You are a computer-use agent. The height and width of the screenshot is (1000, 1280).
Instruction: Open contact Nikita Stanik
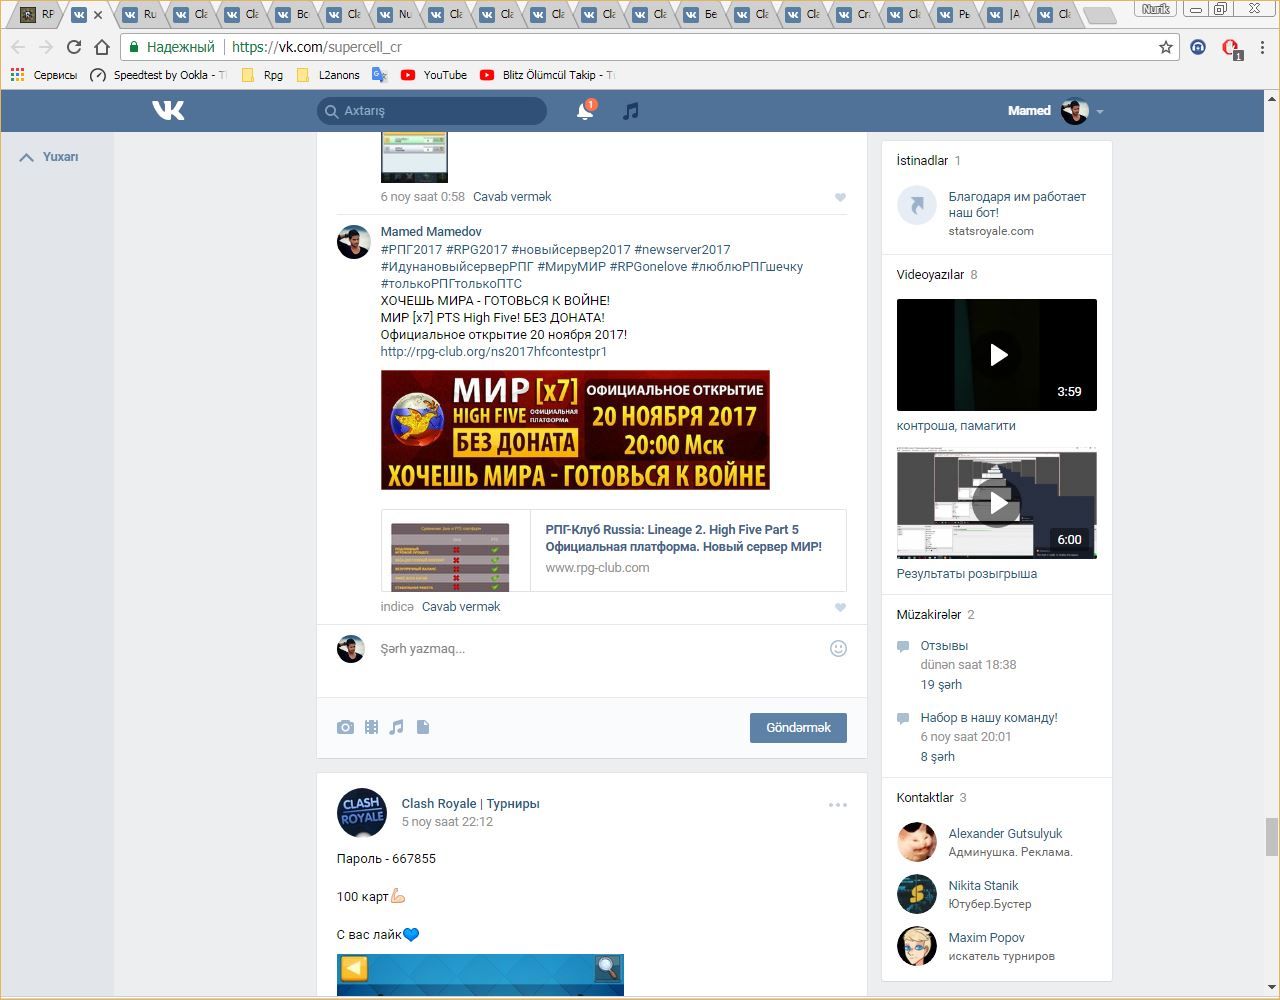pyautogui.click(x=984, y=886)
